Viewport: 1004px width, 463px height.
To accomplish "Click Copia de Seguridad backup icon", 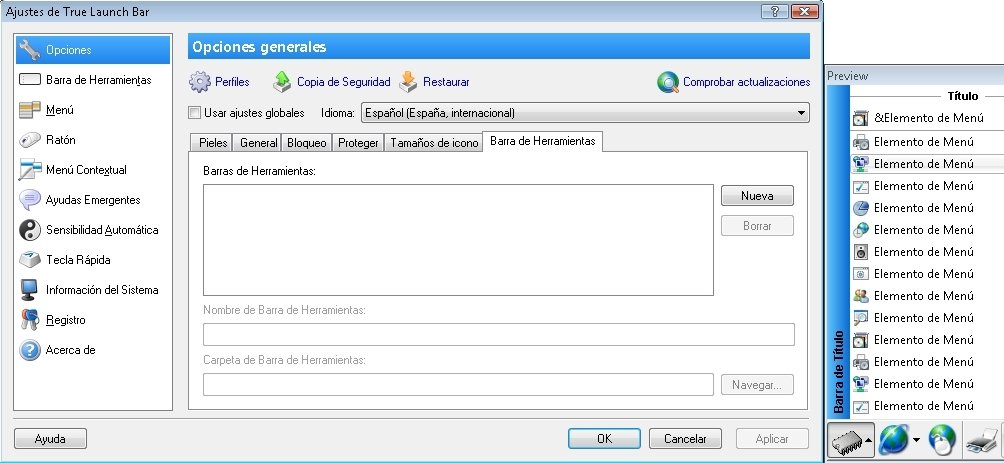I will coord(282,82).
